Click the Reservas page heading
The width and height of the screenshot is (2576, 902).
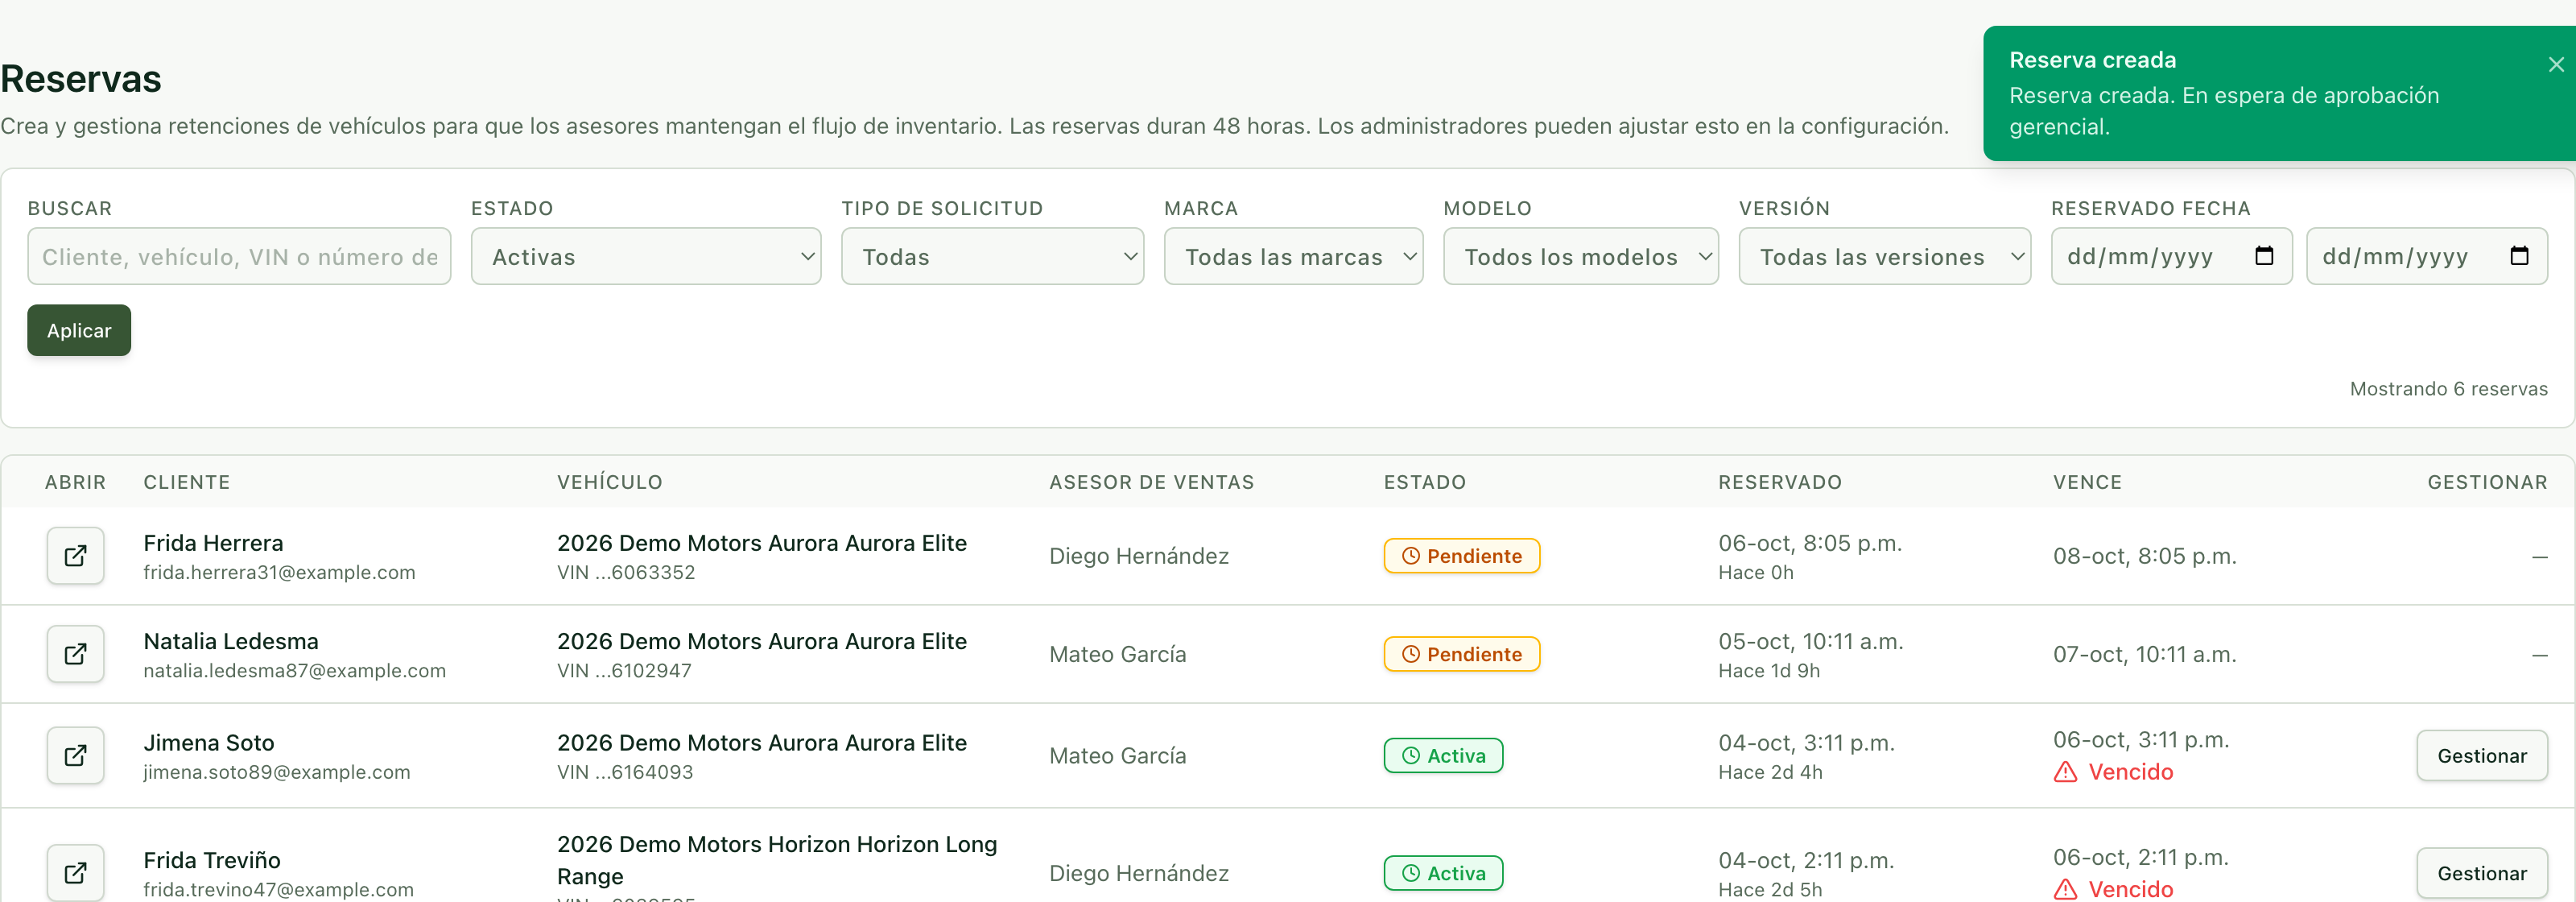pos(81,79)
